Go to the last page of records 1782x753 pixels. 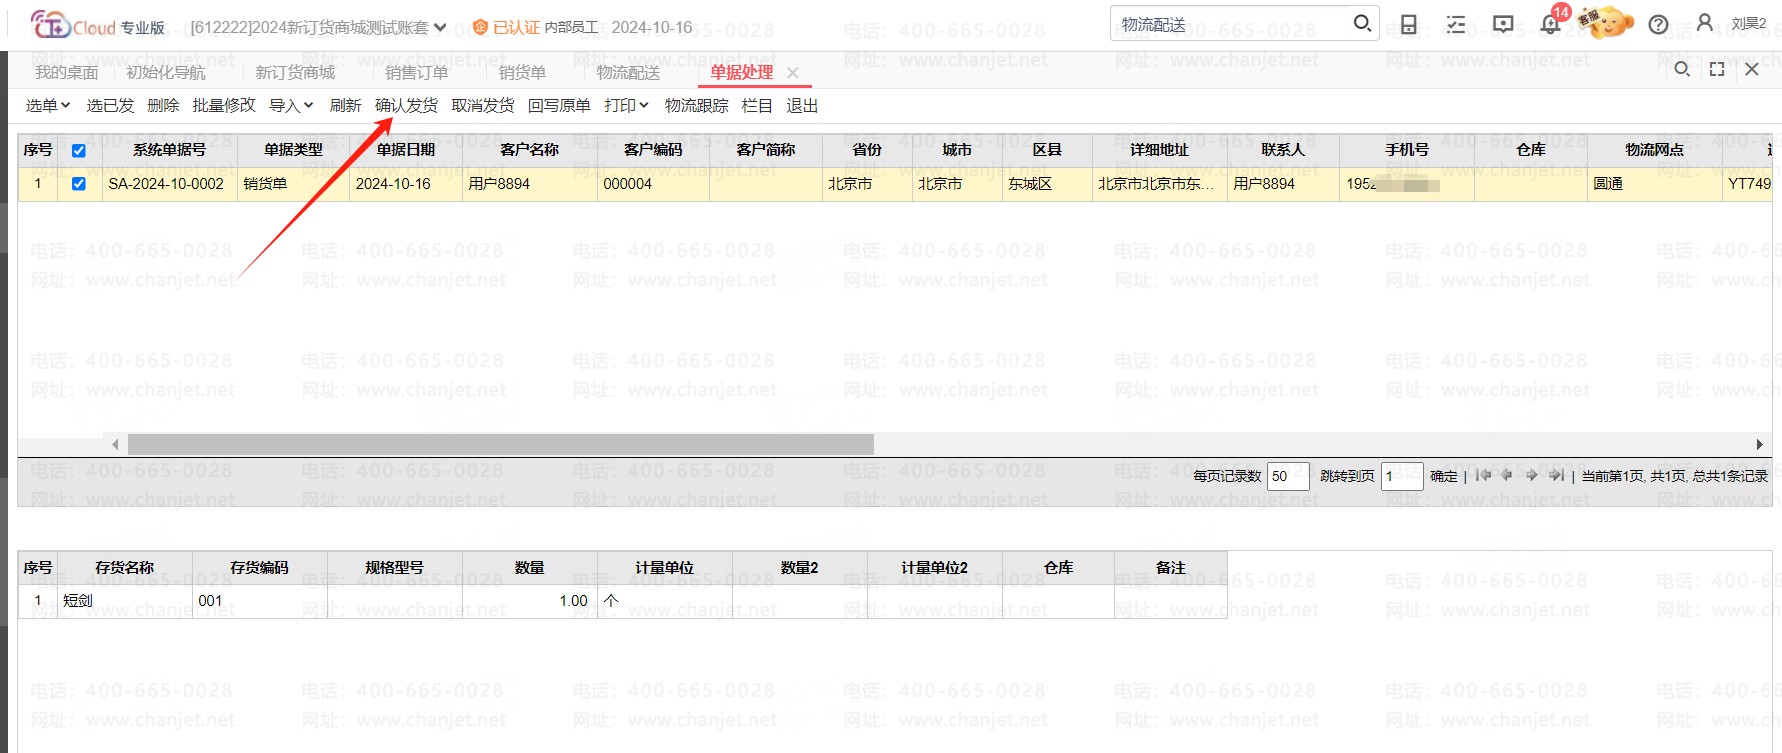pos(1556,475)
